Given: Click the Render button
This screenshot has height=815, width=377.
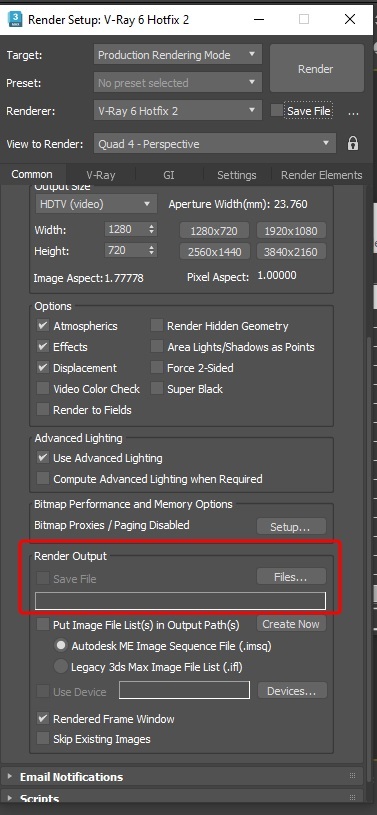Looking at the screenshot, I should 316,69.
